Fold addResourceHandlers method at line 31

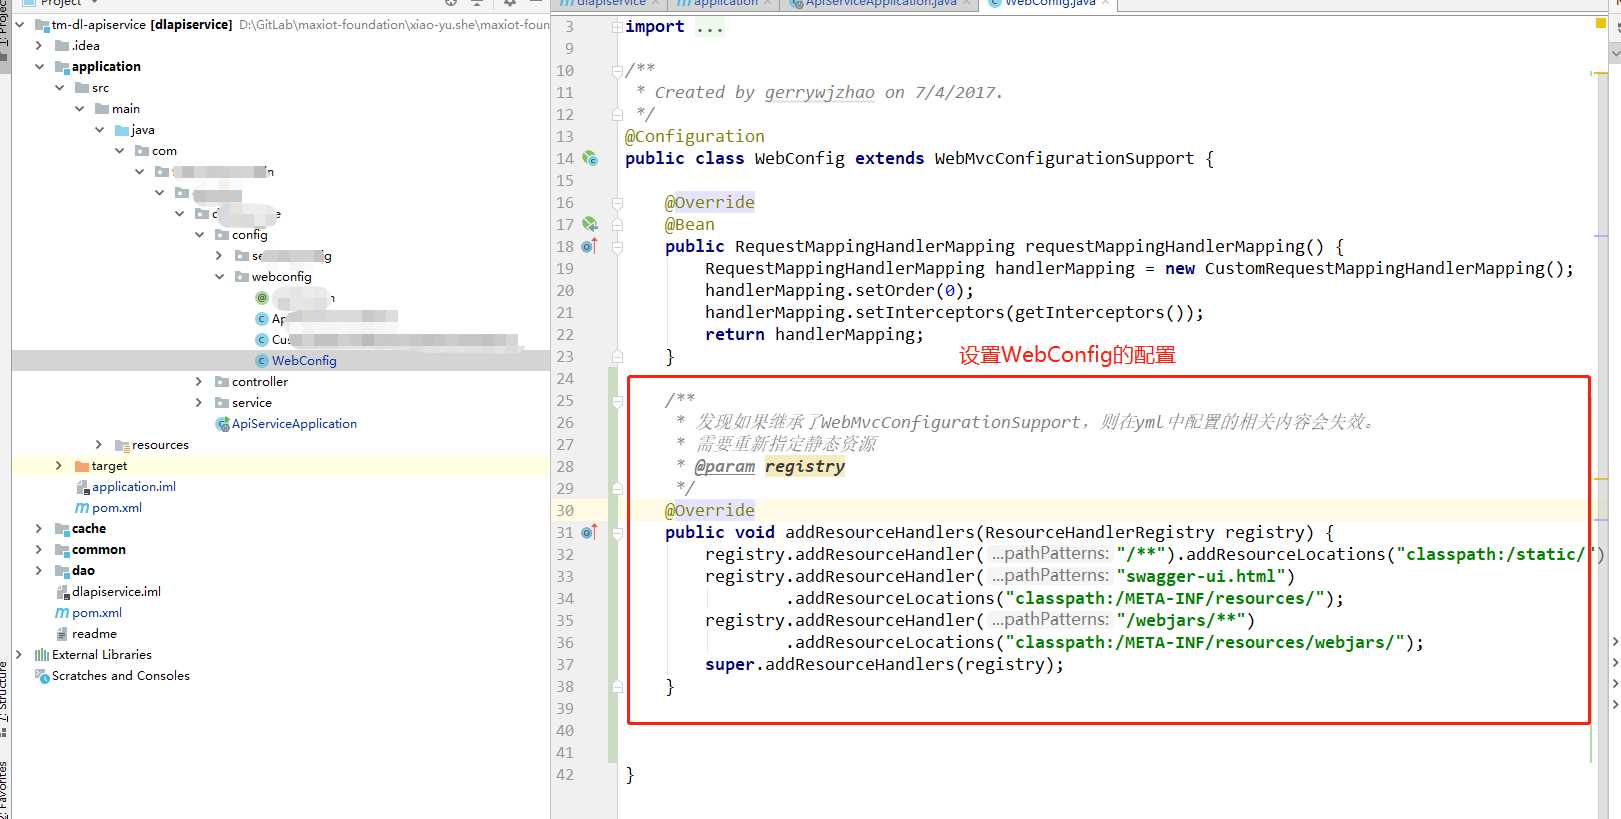[x=617, y=533]
